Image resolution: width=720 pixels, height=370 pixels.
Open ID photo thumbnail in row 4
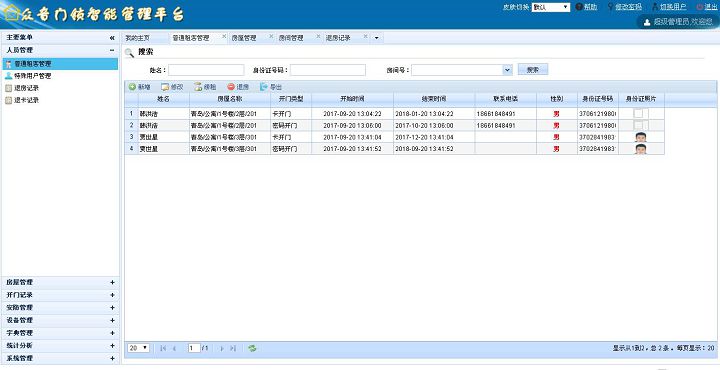click(x=641, y=149)
